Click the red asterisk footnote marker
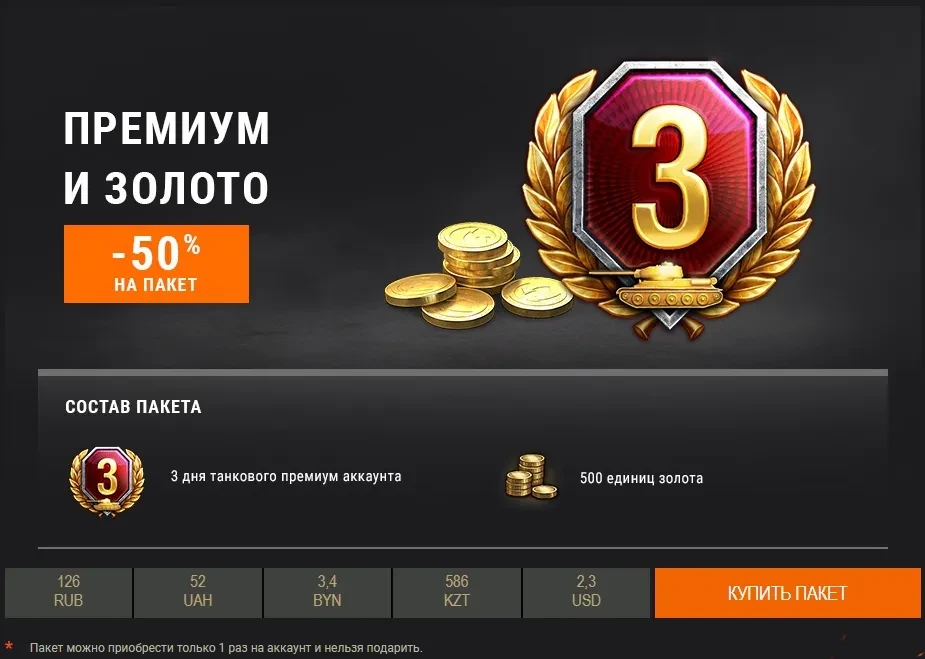This screenshot has width=925, height=659. (9, 647)
